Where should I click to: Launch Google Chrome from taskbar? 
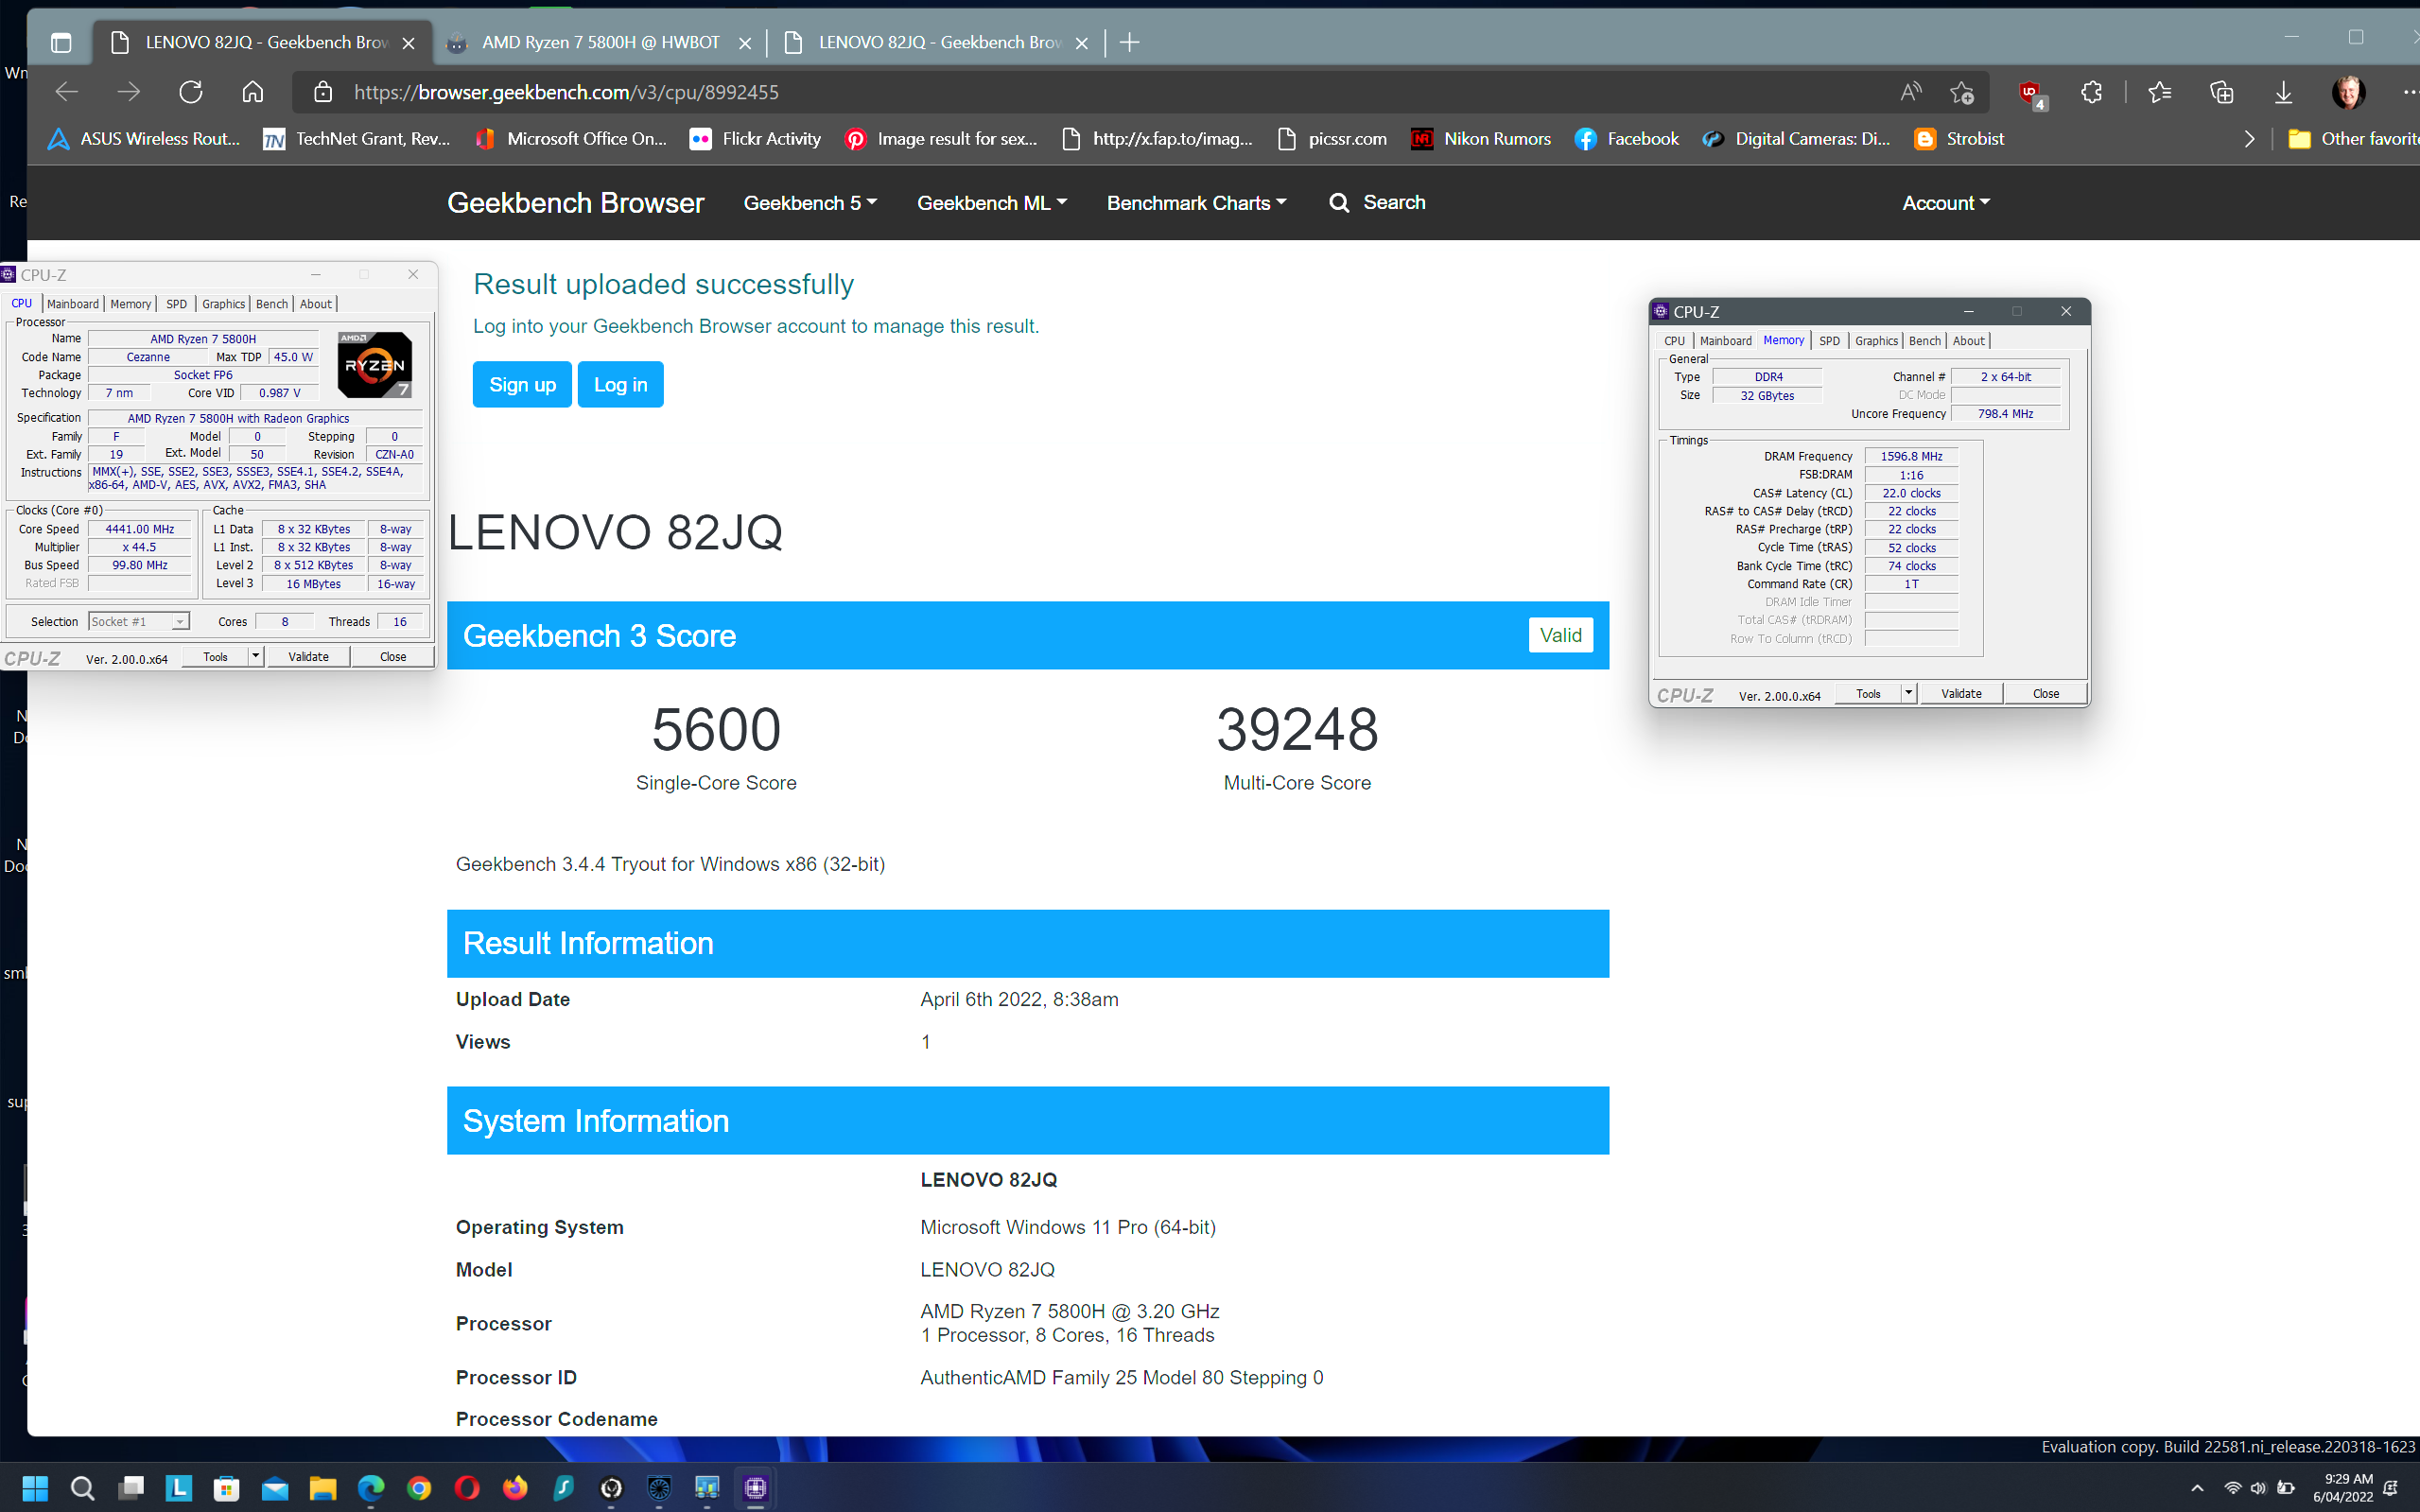419,1488
